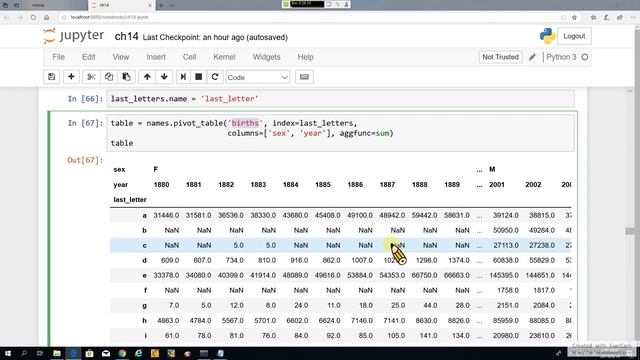
Task: Open the Edit menu
Action: [x=89, y=57]
